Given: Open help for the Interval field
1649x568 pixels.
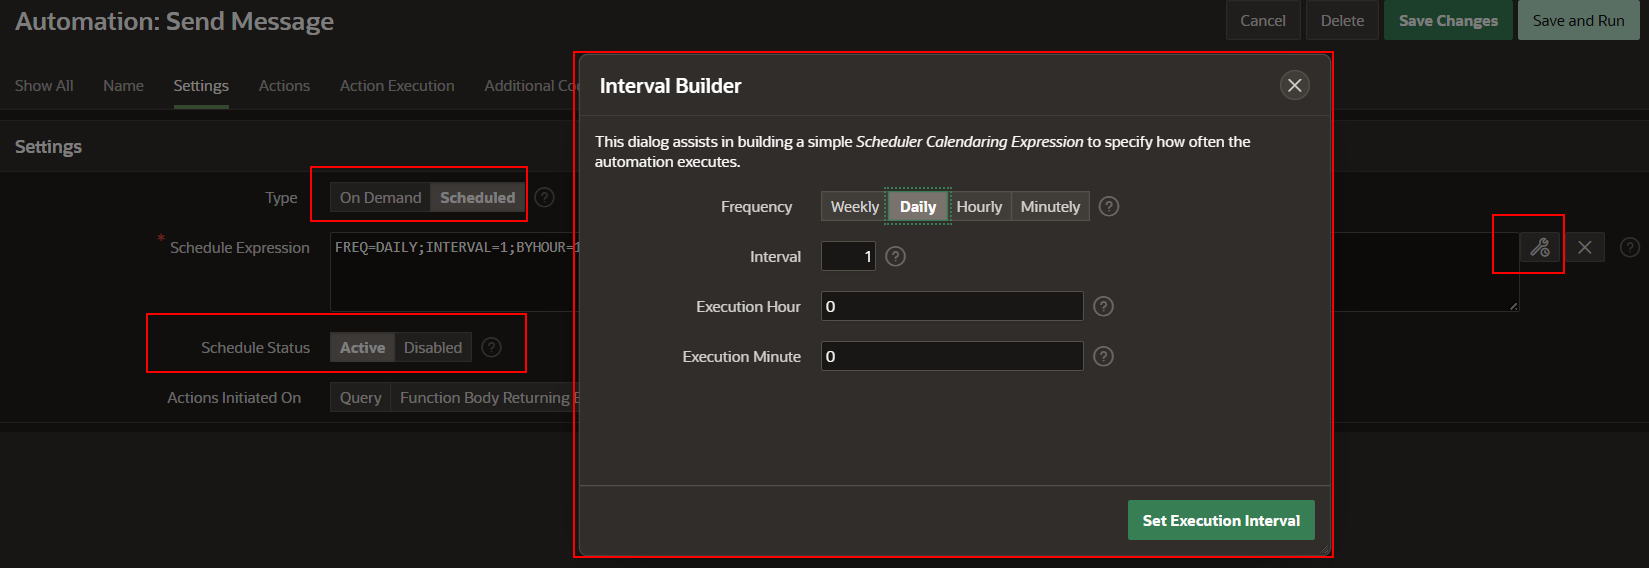Looking at the screenshot, I should point(895,257).
